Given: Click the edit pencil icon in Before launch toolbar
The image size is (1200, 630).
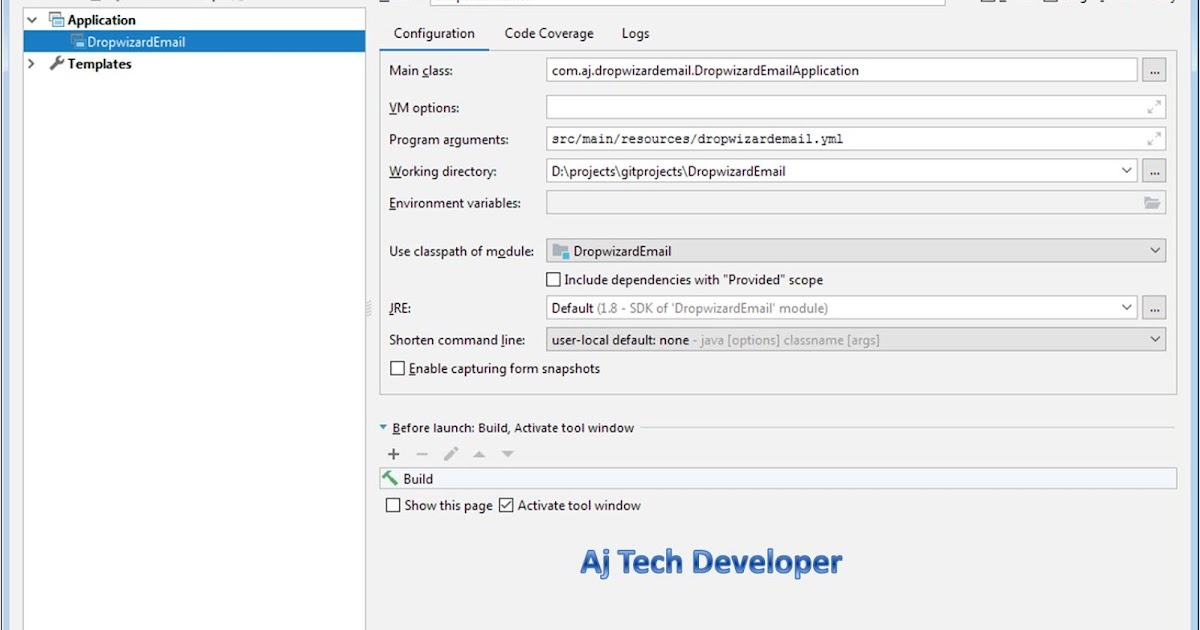Looking at the screenshot, I should tap(450, 453).
